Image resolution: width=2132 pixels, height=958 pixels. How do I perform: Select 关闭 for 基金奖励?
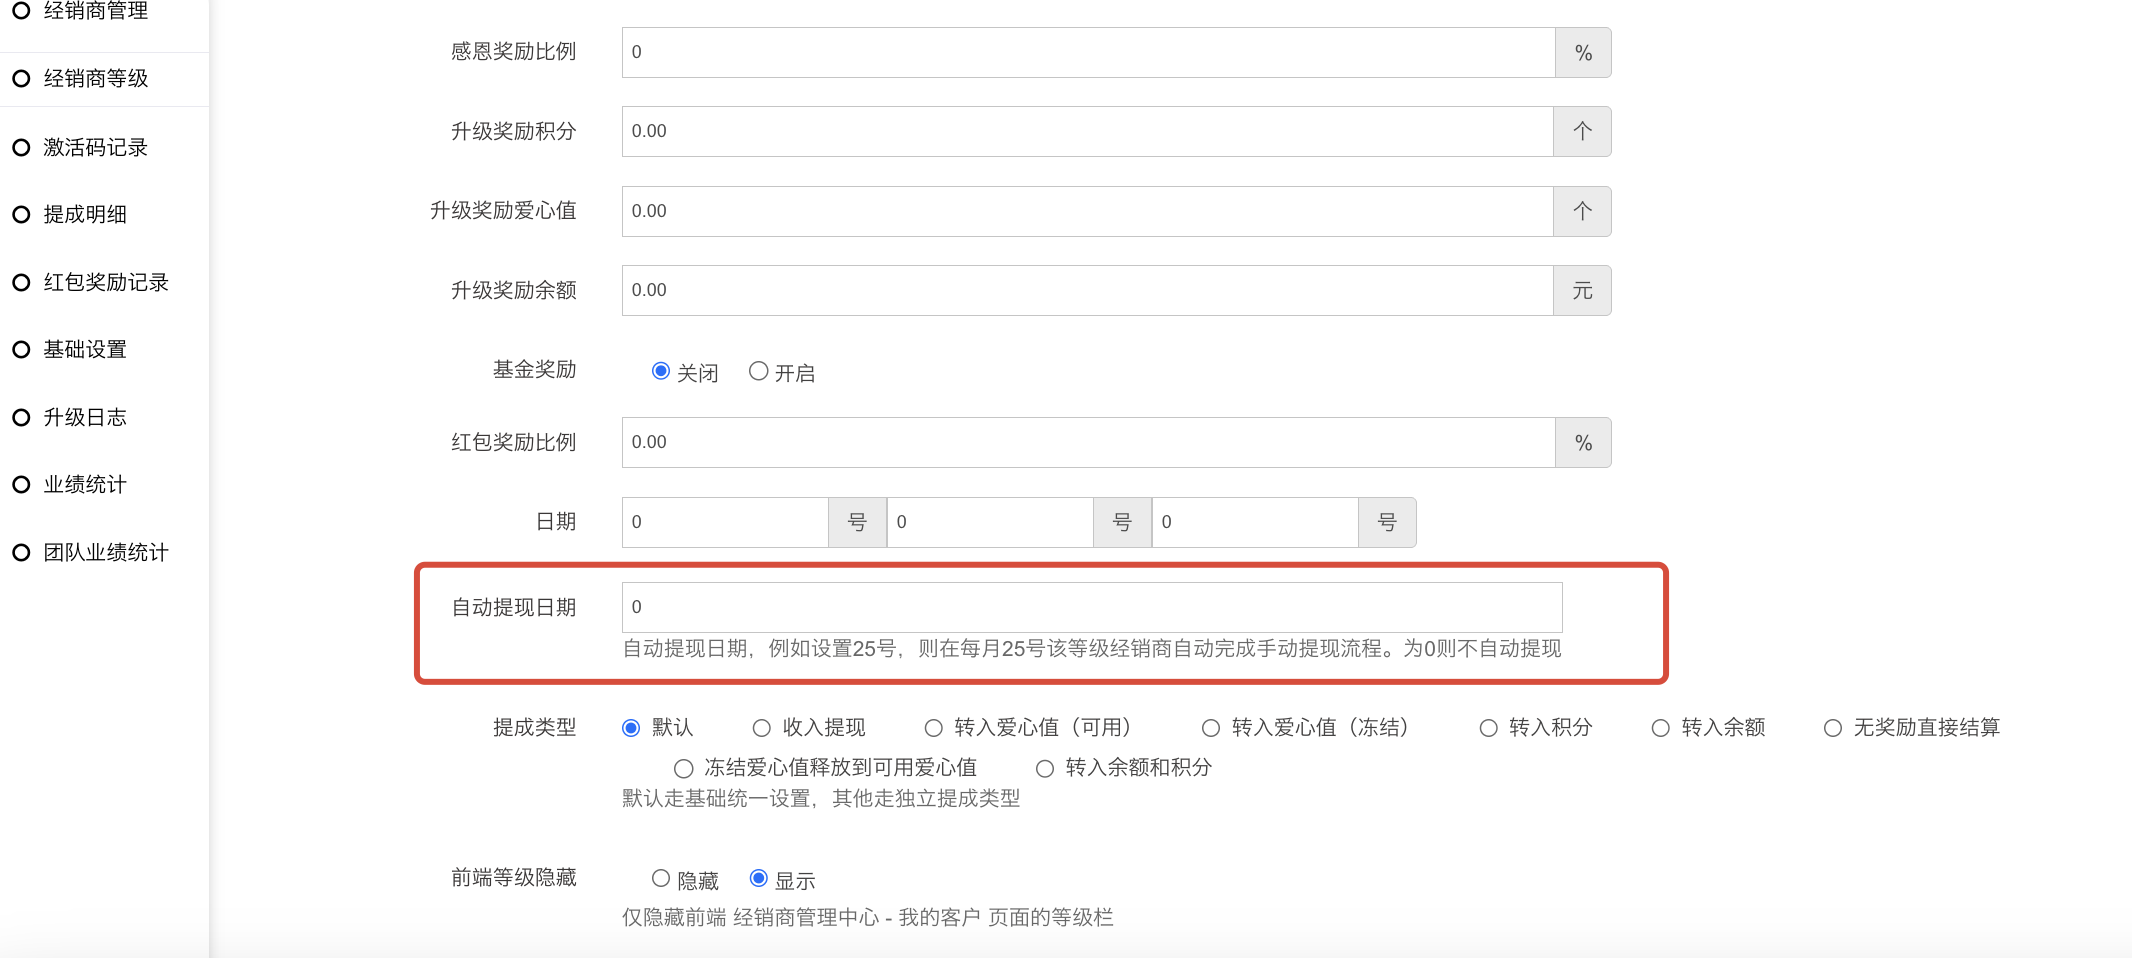661,372
